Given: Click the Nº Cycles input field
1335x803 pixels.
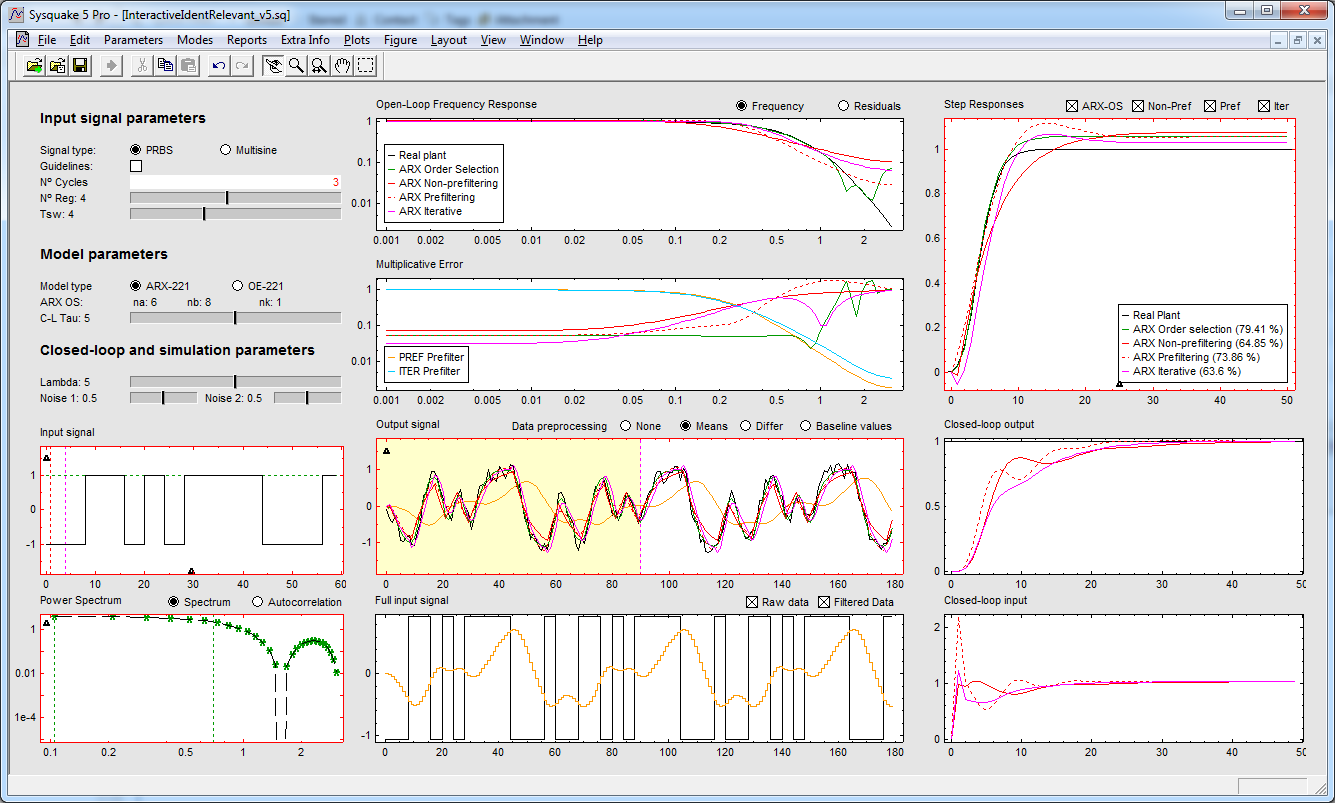Looking at the screenshot, I should pos(235,182).
